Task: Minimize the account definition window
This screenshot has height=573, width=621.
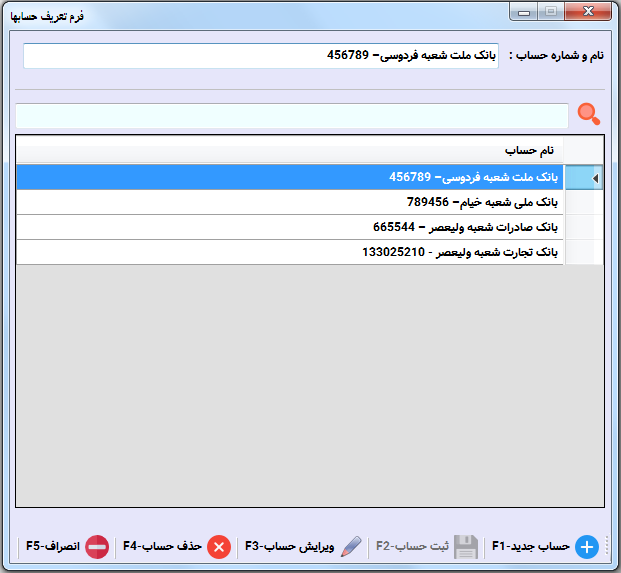Action: [x=524, y=12]
